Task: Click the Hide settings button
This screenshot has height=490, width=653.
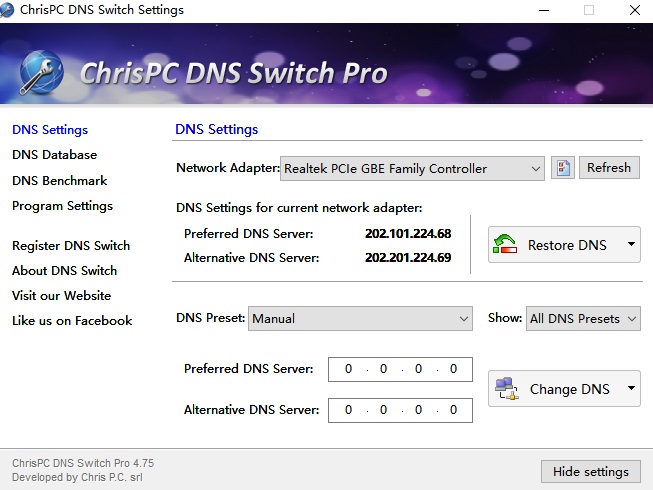Action: [591, 472]
